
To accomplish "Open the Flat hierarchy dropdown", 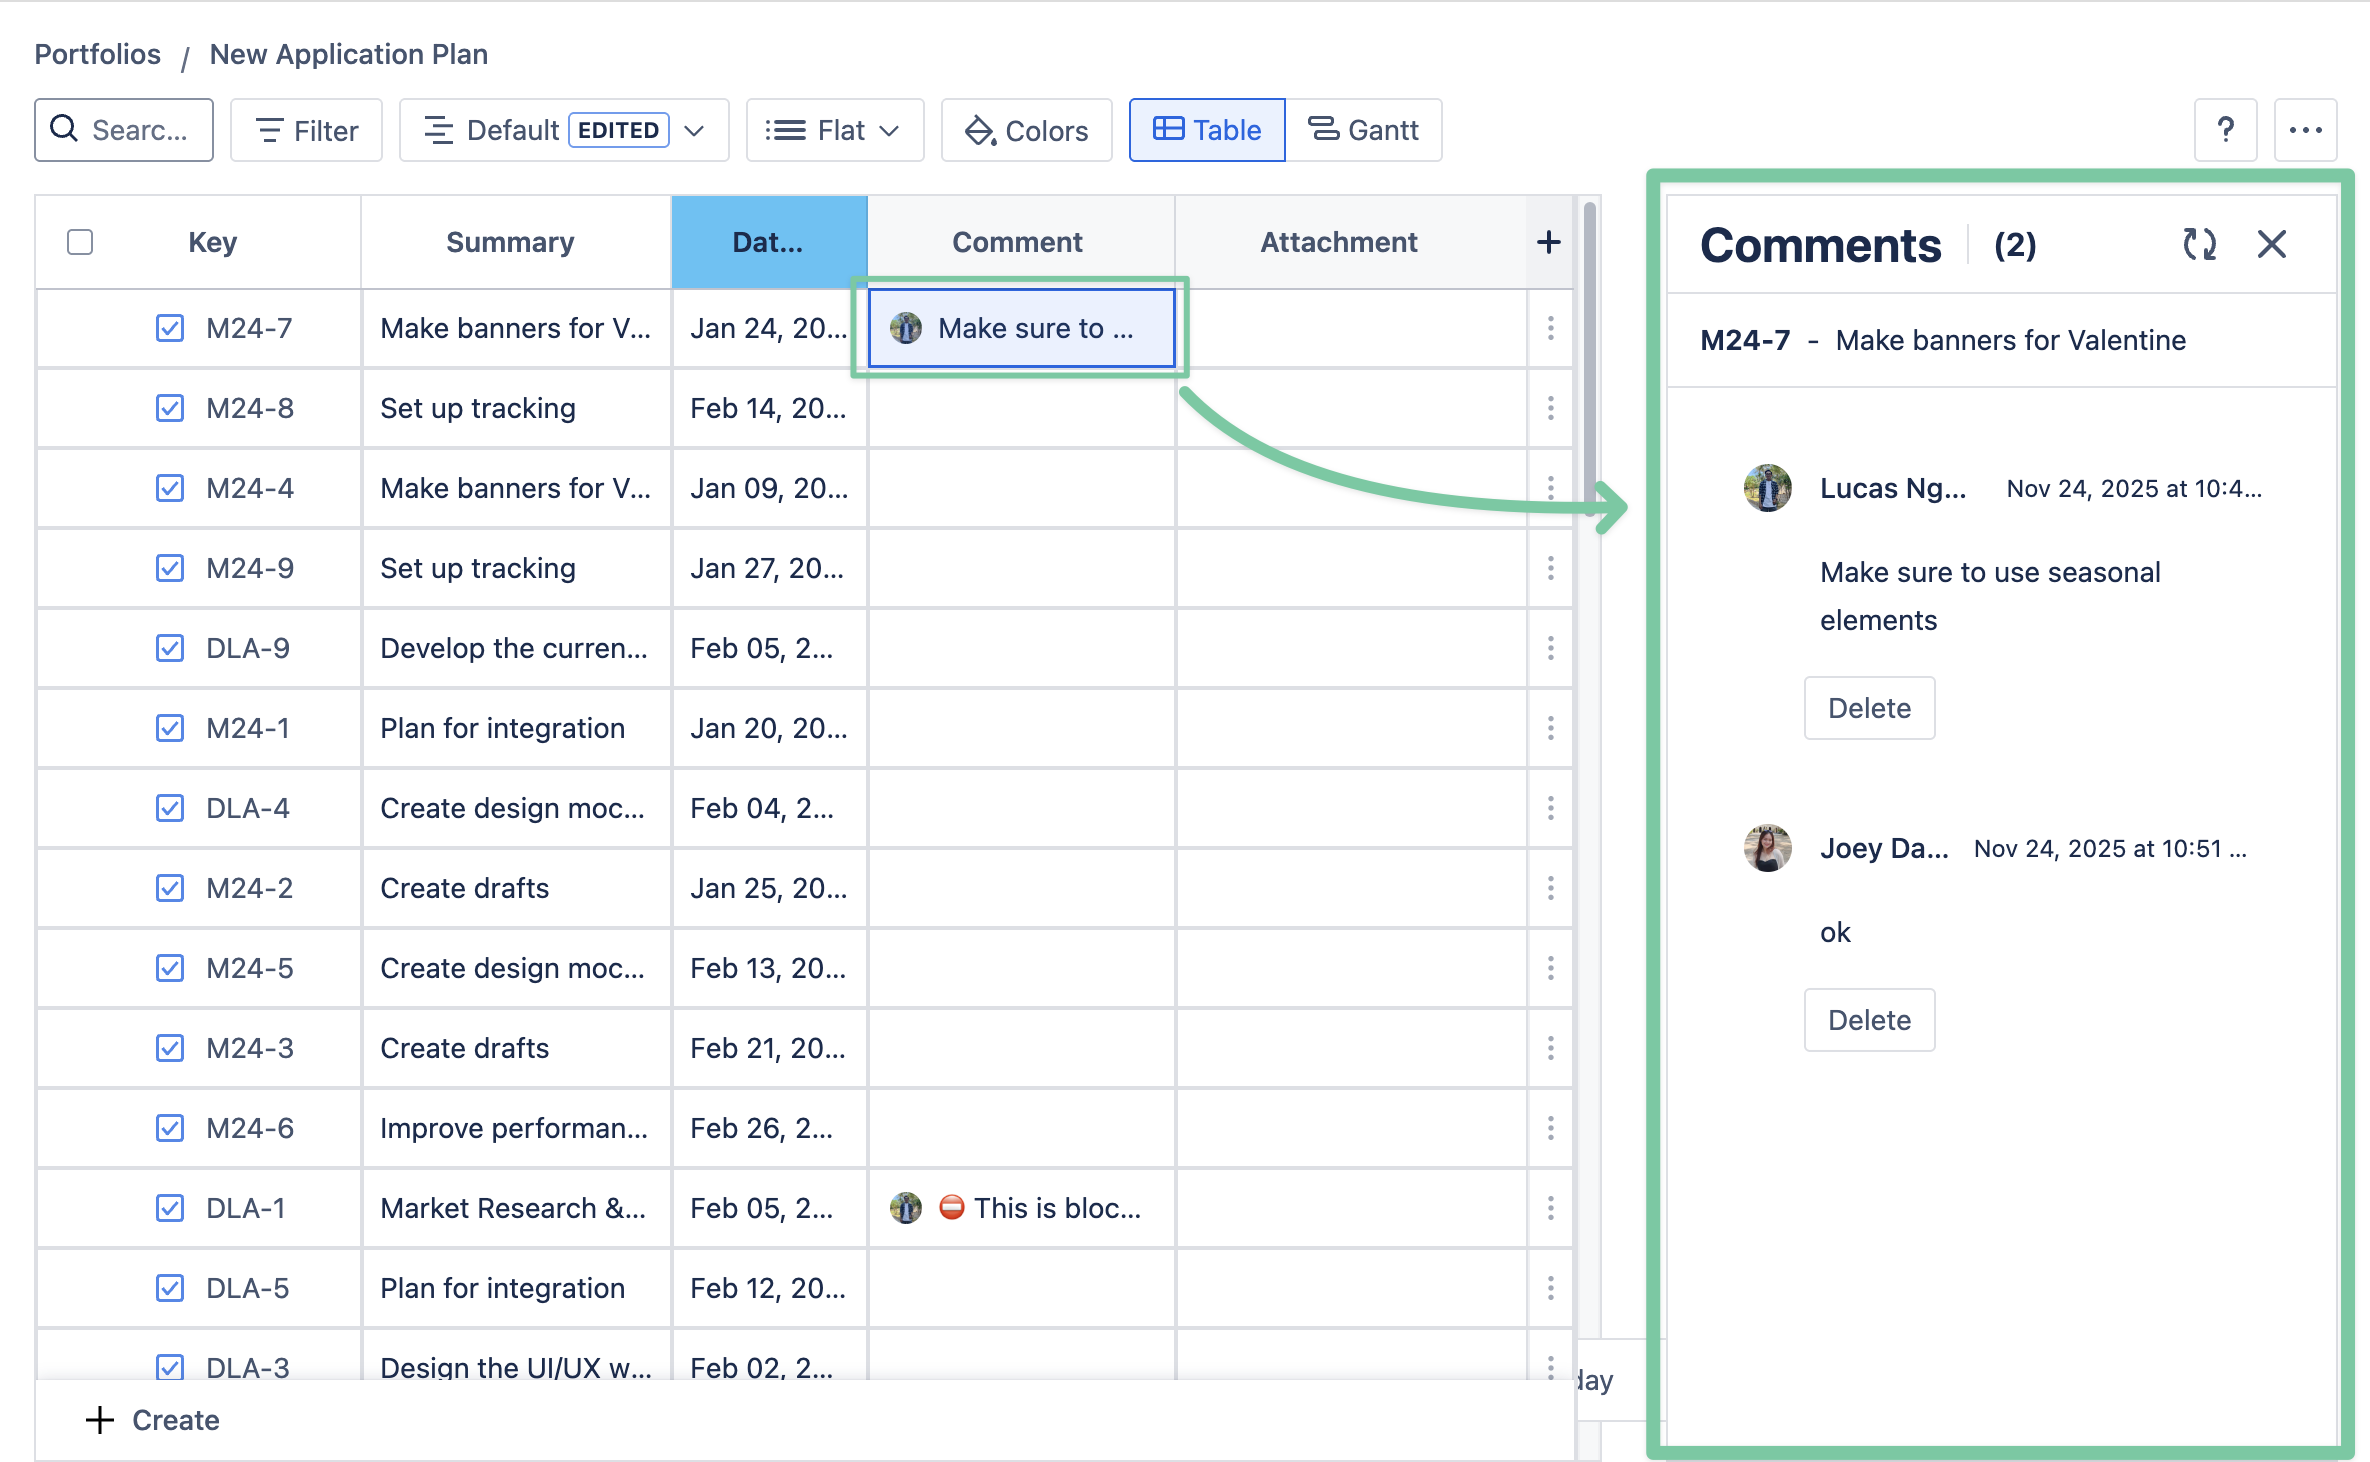I will [834, 130].
